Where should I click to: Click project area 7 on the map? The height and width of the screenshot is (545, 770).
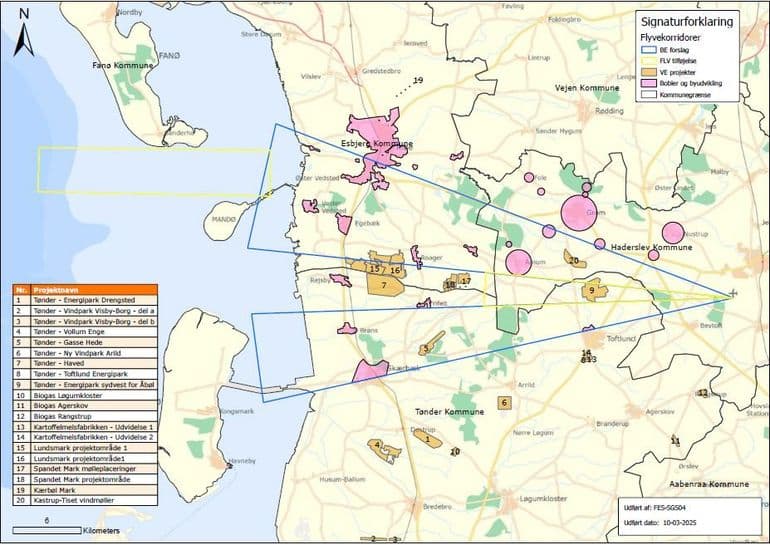pyautogui.click(x=383, y=285)
